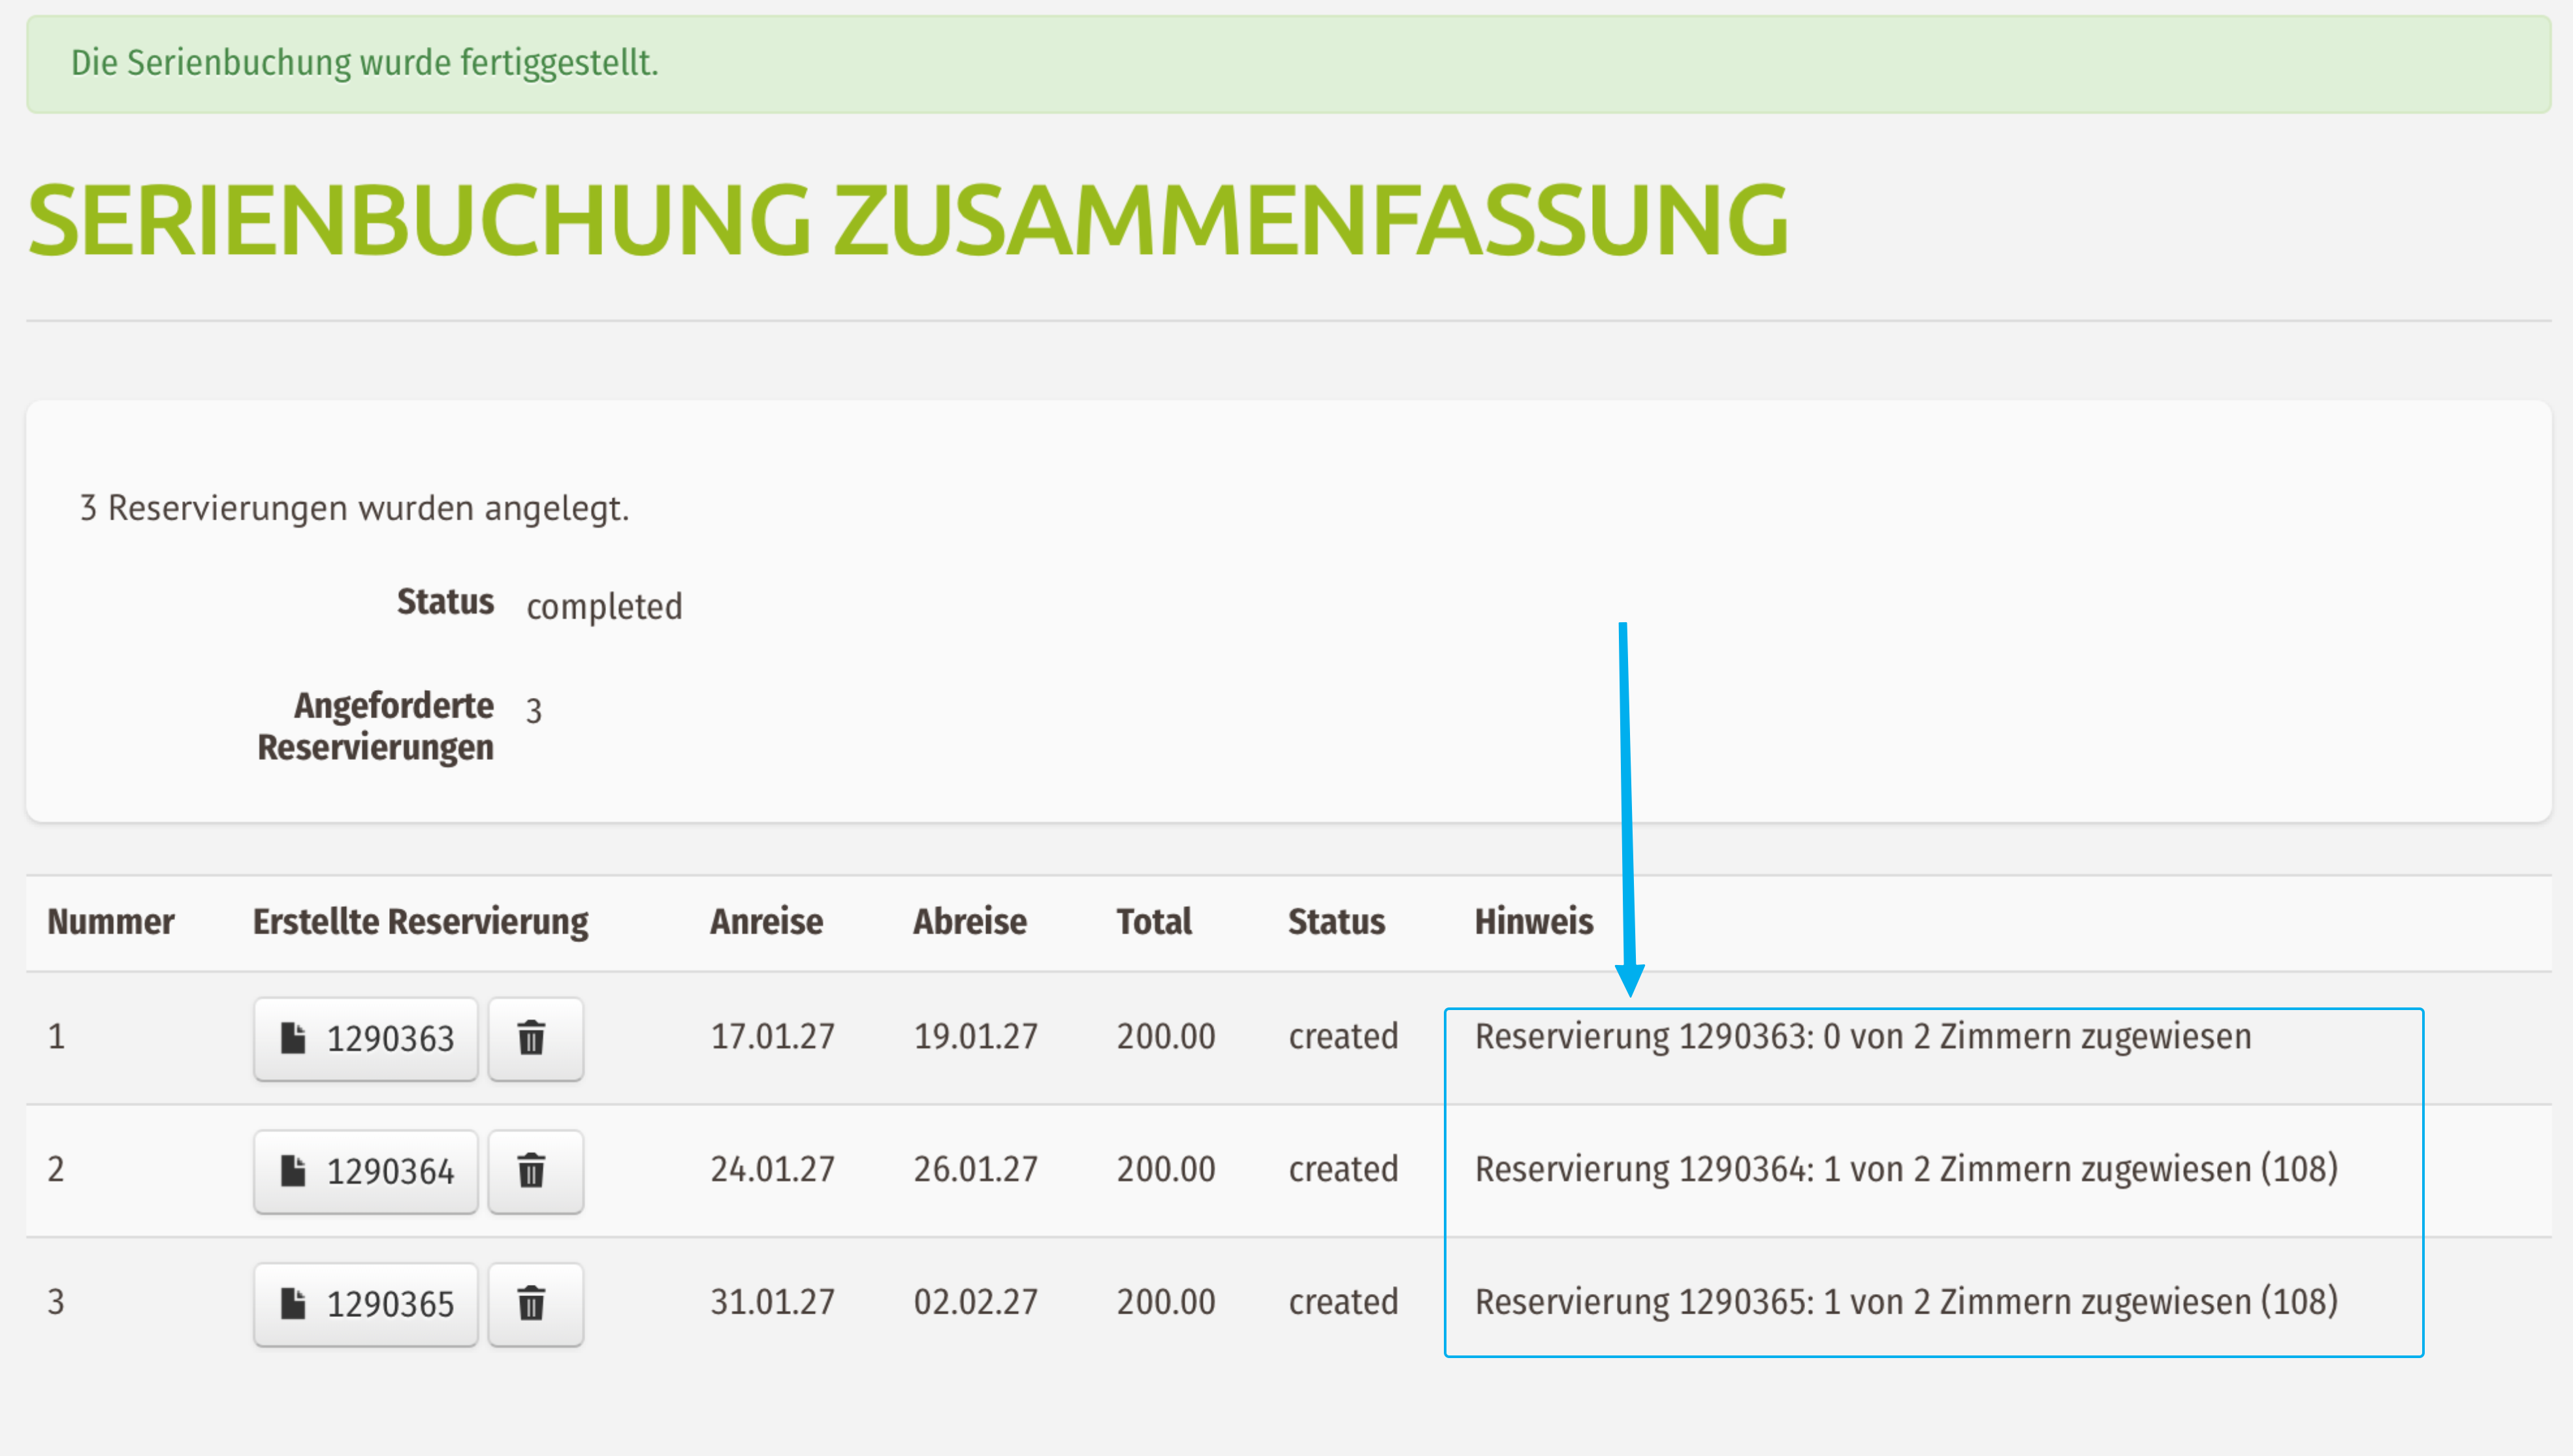Click note for Reservierung 1290364 (108)
Image resolution: width=2573 pixels, height=1456 pixels.
1906,1169
